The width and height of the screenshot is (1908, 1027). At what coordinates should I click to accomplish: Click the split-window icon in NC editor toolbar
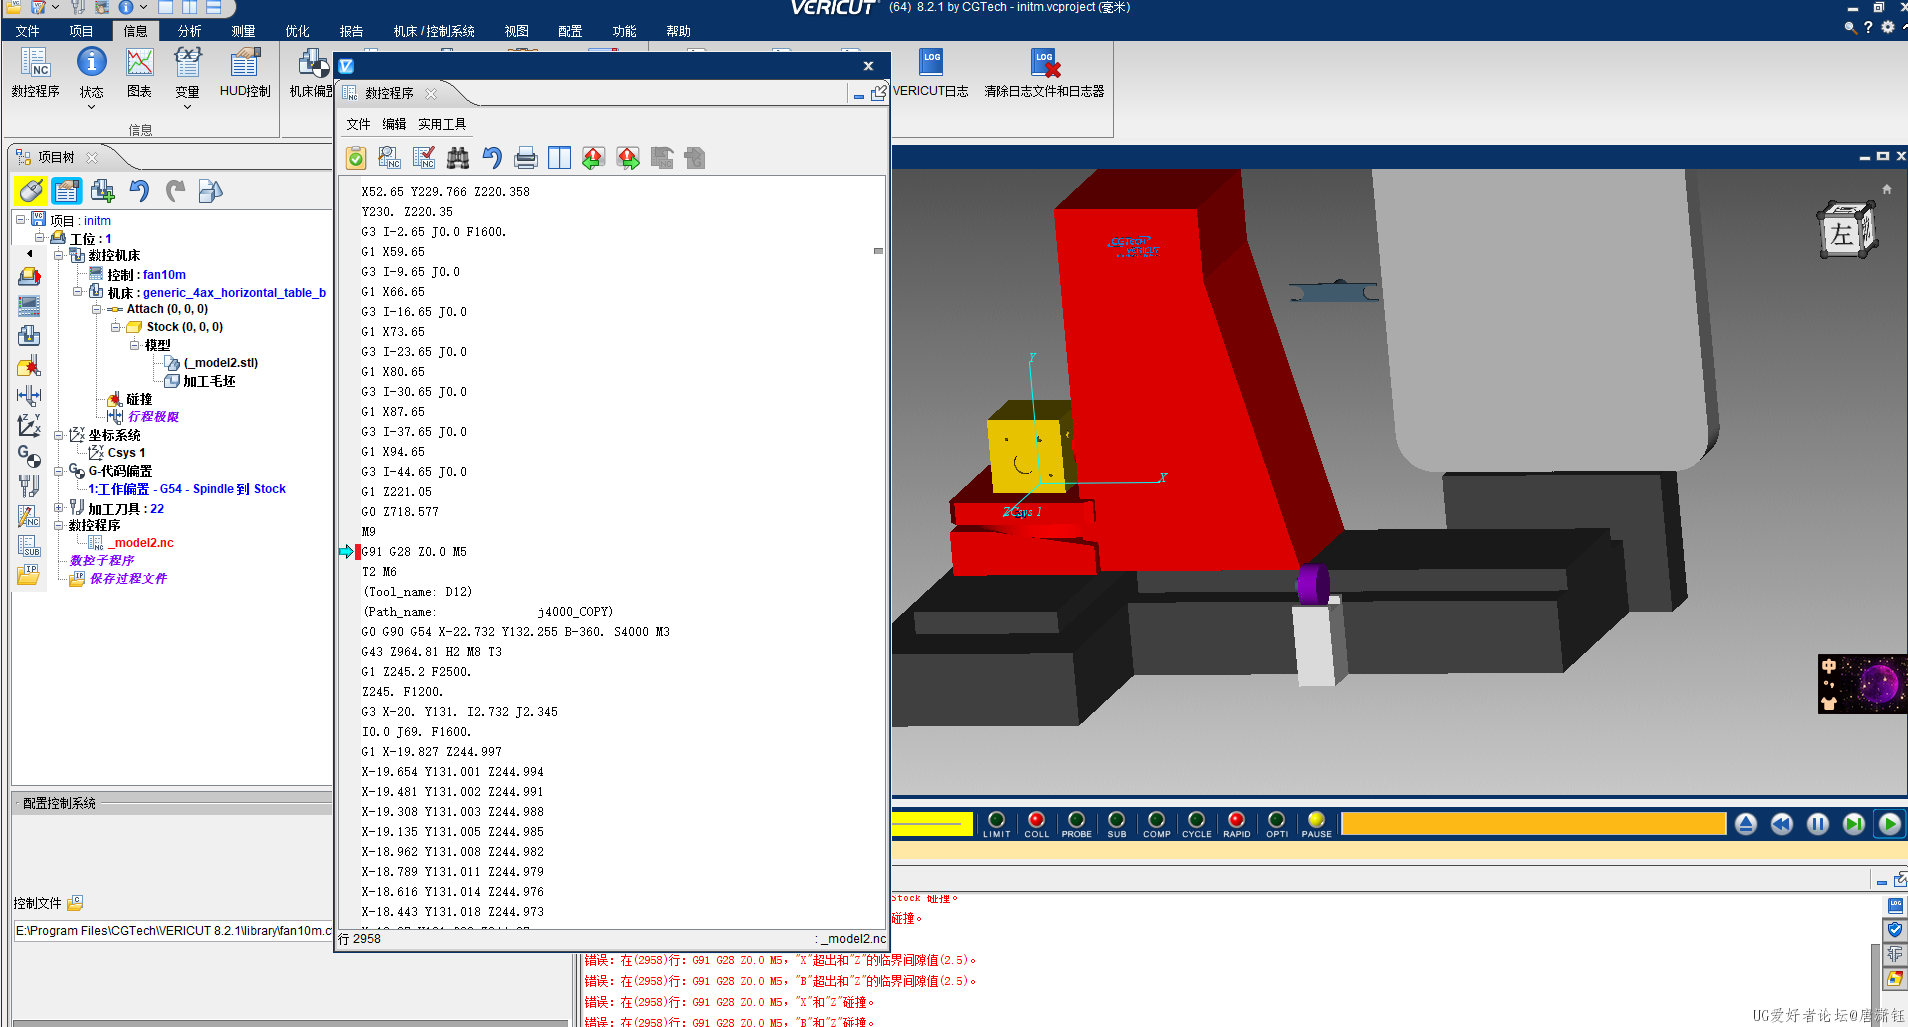tap(560, 158)
